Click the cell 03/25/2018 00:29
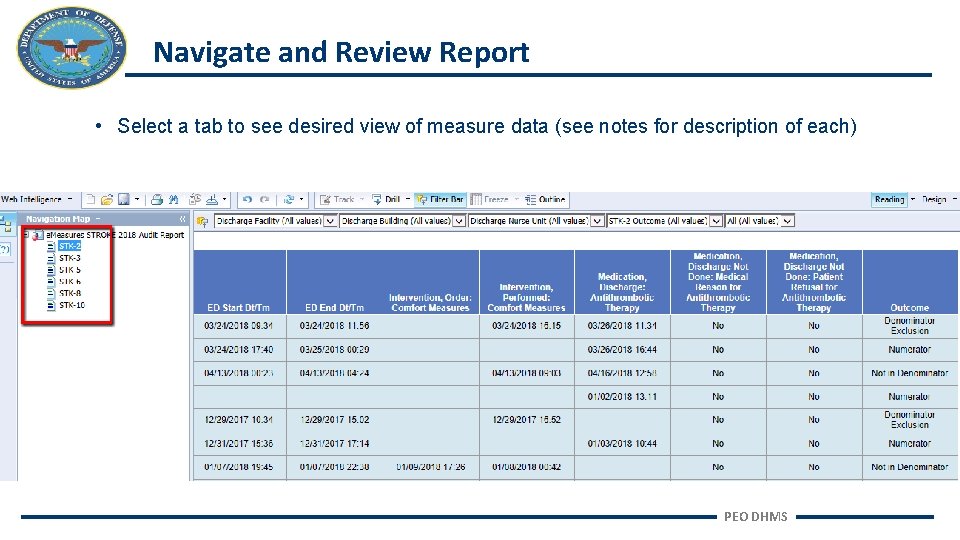The width and height of the screenshot is (960, 540). pyautogui.click(x=334, y=350)
